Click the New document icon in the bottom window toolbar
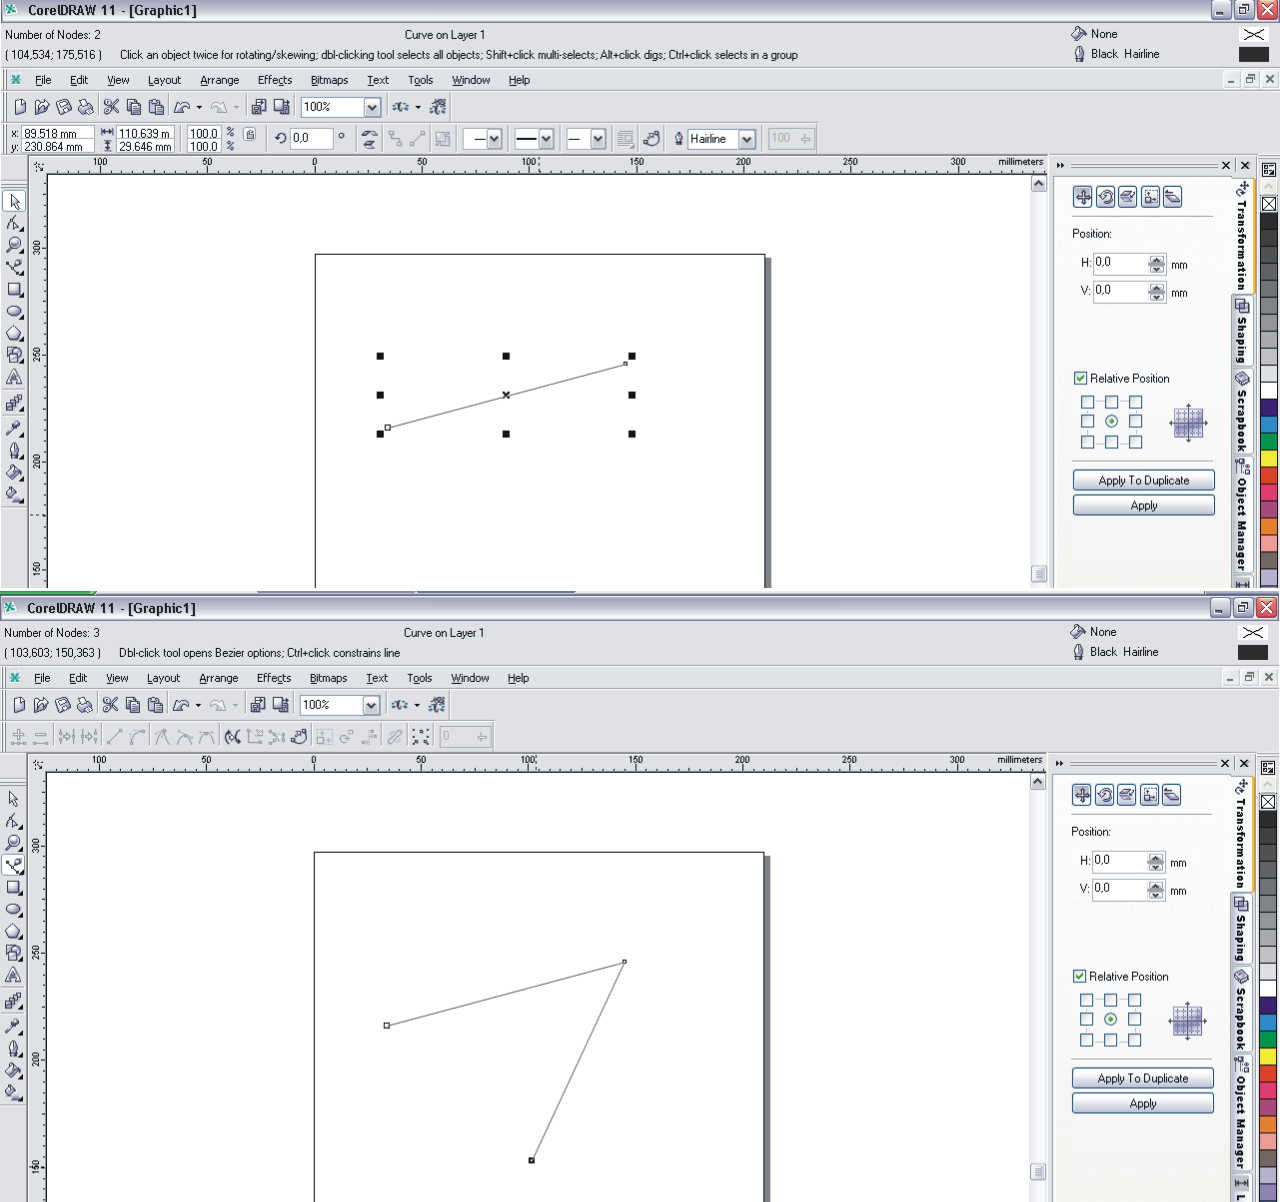 19,705
